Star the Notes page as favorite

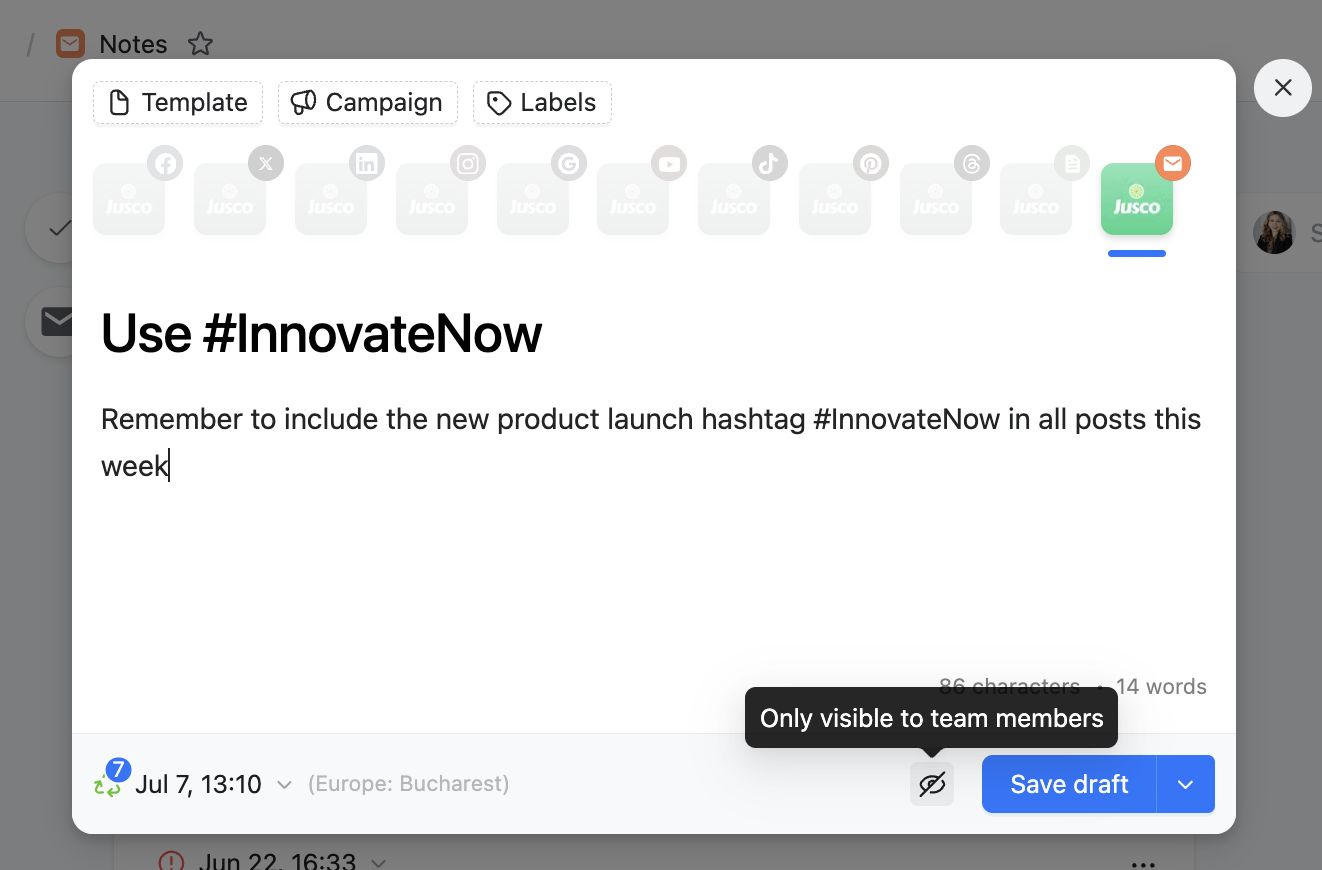201,44
